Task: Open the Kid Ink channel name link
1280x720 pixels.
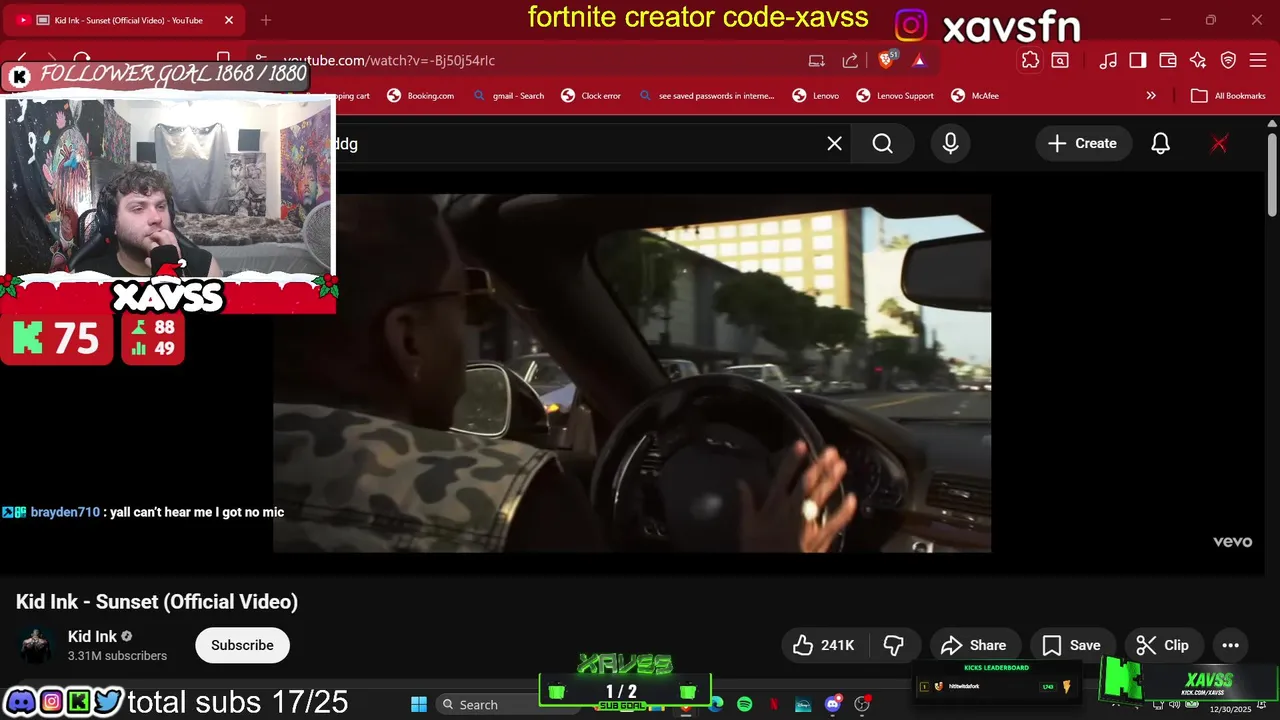Action: pos(92,637)
